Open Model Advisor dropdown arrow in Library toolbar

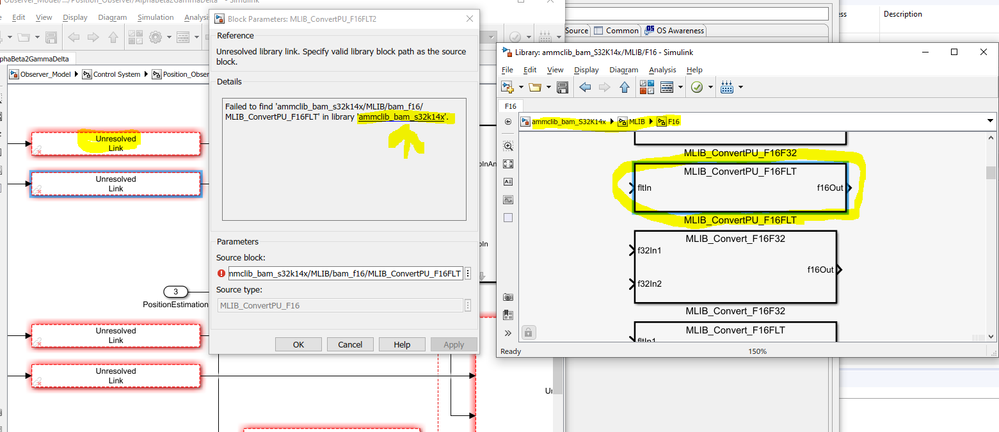[710, 87]
